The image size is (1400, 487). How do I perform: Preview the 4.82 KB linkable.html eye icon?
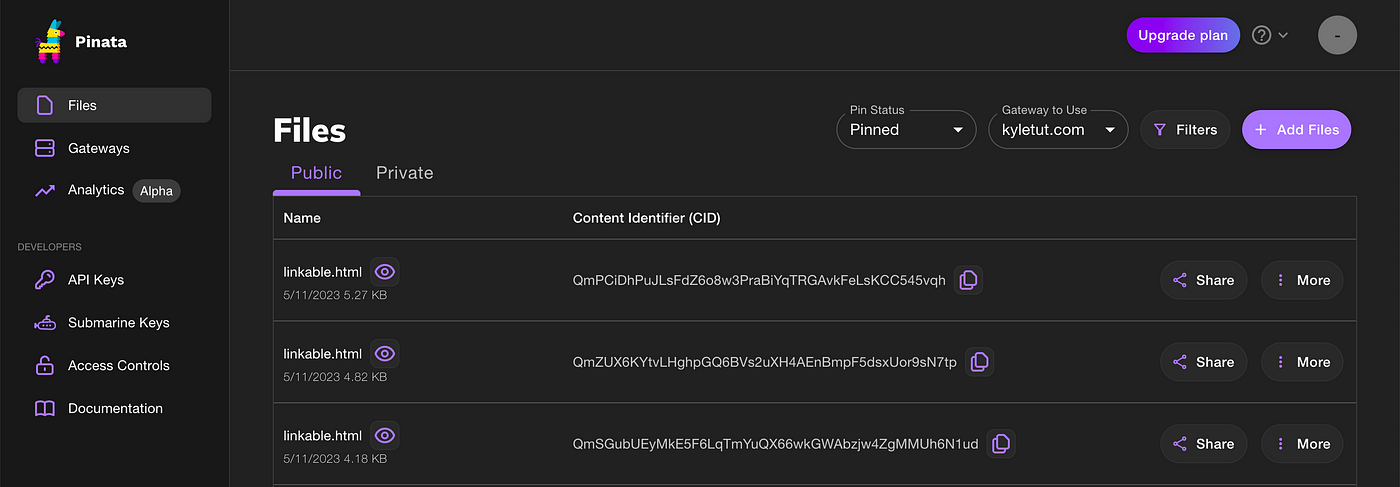pos(385,353)
